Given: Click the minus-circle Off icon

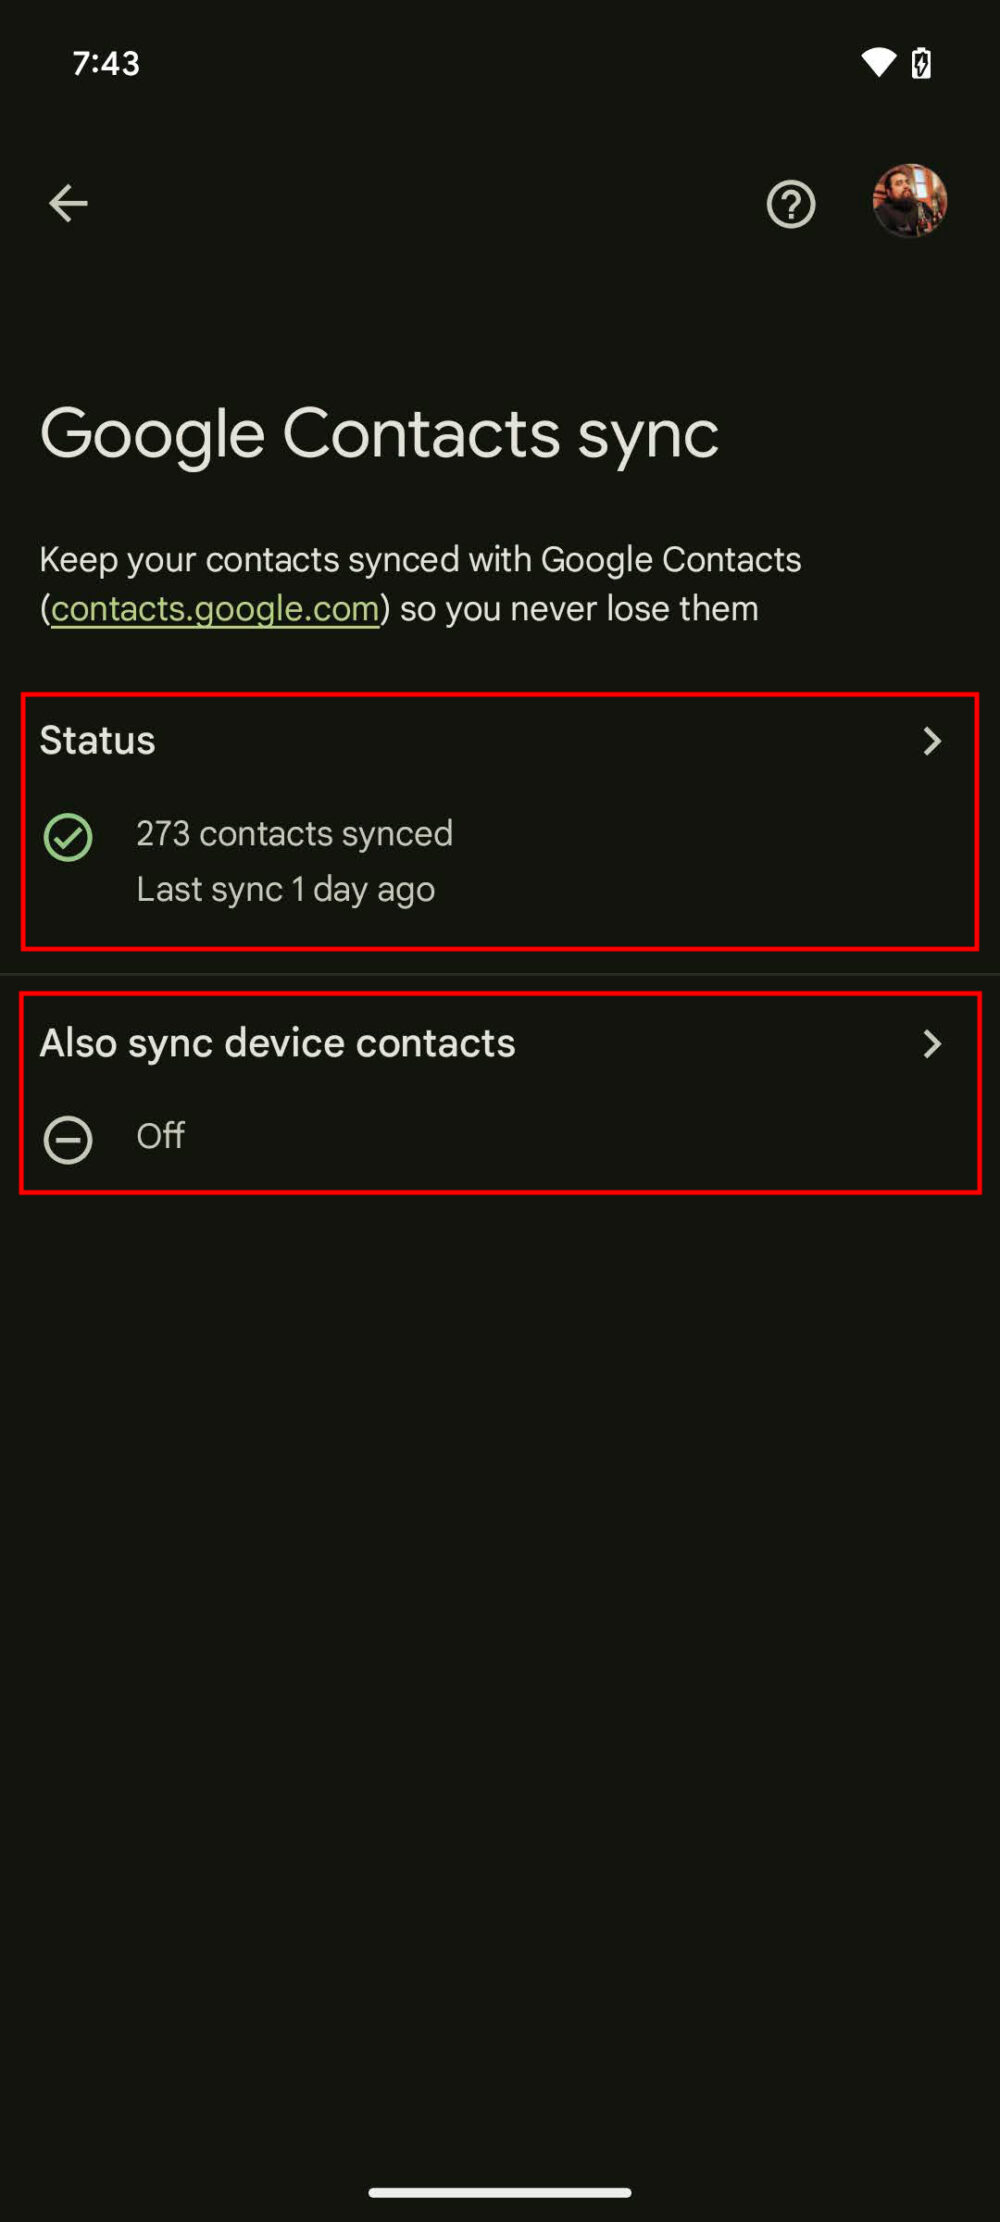Looking at the screenshot, I should (x=68, y=1138).
